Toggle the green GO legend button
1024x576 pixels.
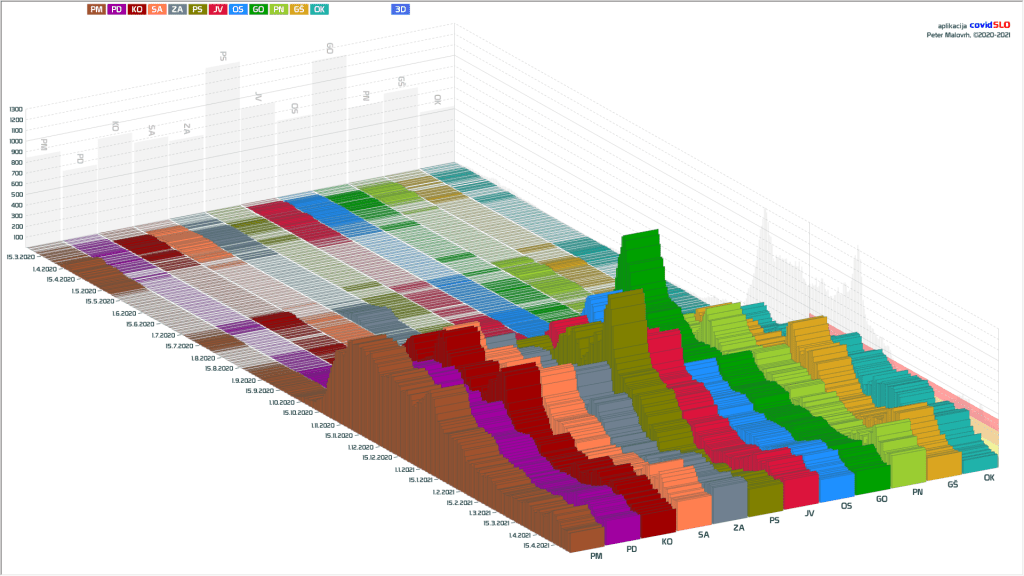click(x=258, y=9)
